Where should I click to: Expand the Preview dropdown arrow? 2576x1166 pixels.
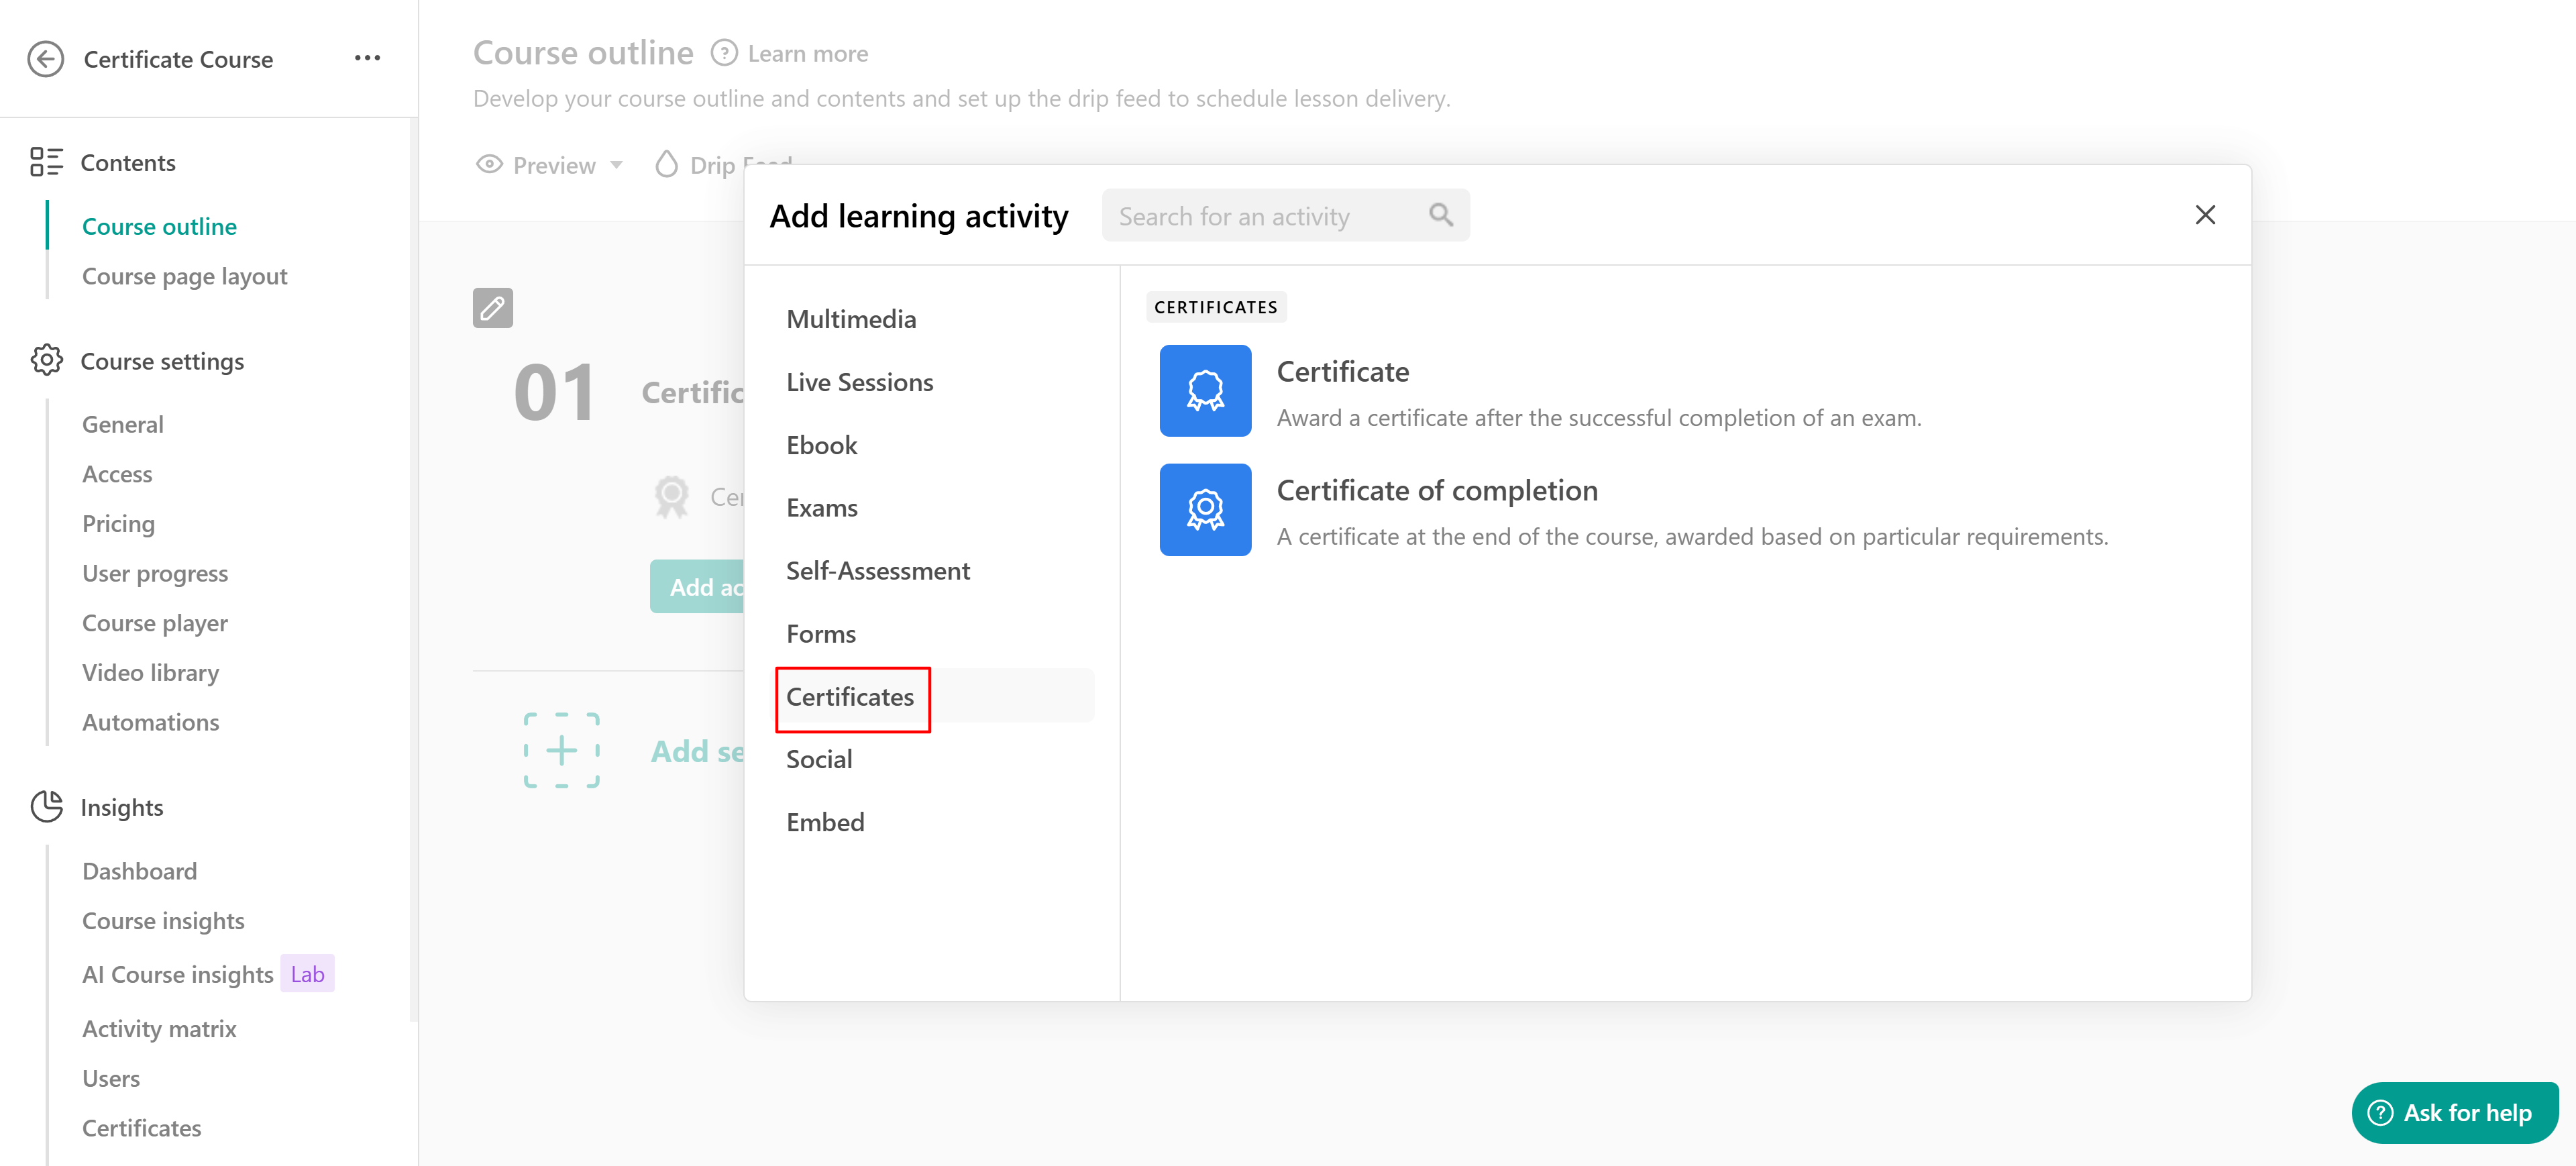tap(617, 165)
